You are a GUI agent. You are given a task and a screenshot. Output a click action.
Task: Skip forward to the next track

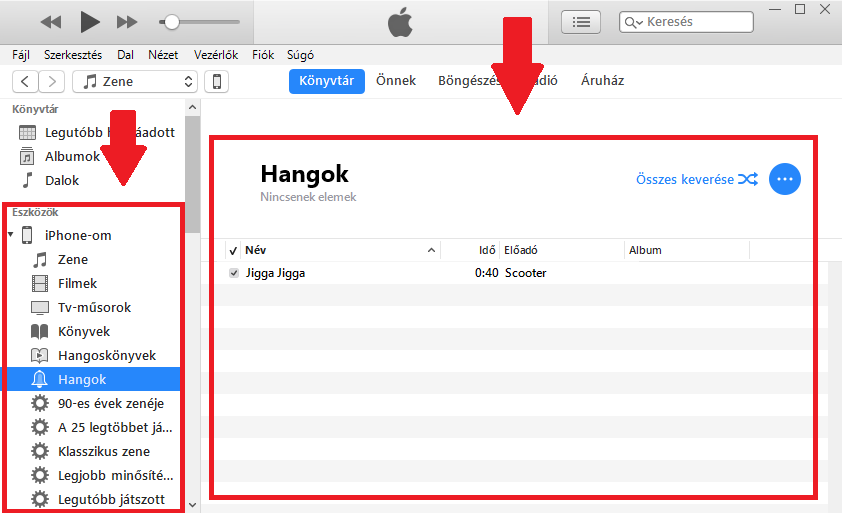127,22
